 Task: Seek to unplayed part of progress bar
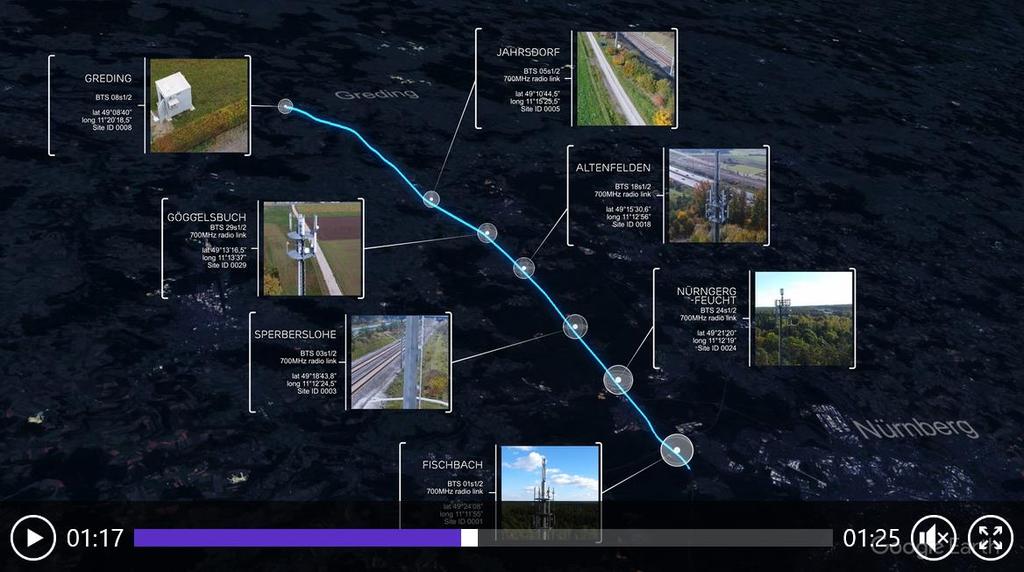(x=655, y=538)
